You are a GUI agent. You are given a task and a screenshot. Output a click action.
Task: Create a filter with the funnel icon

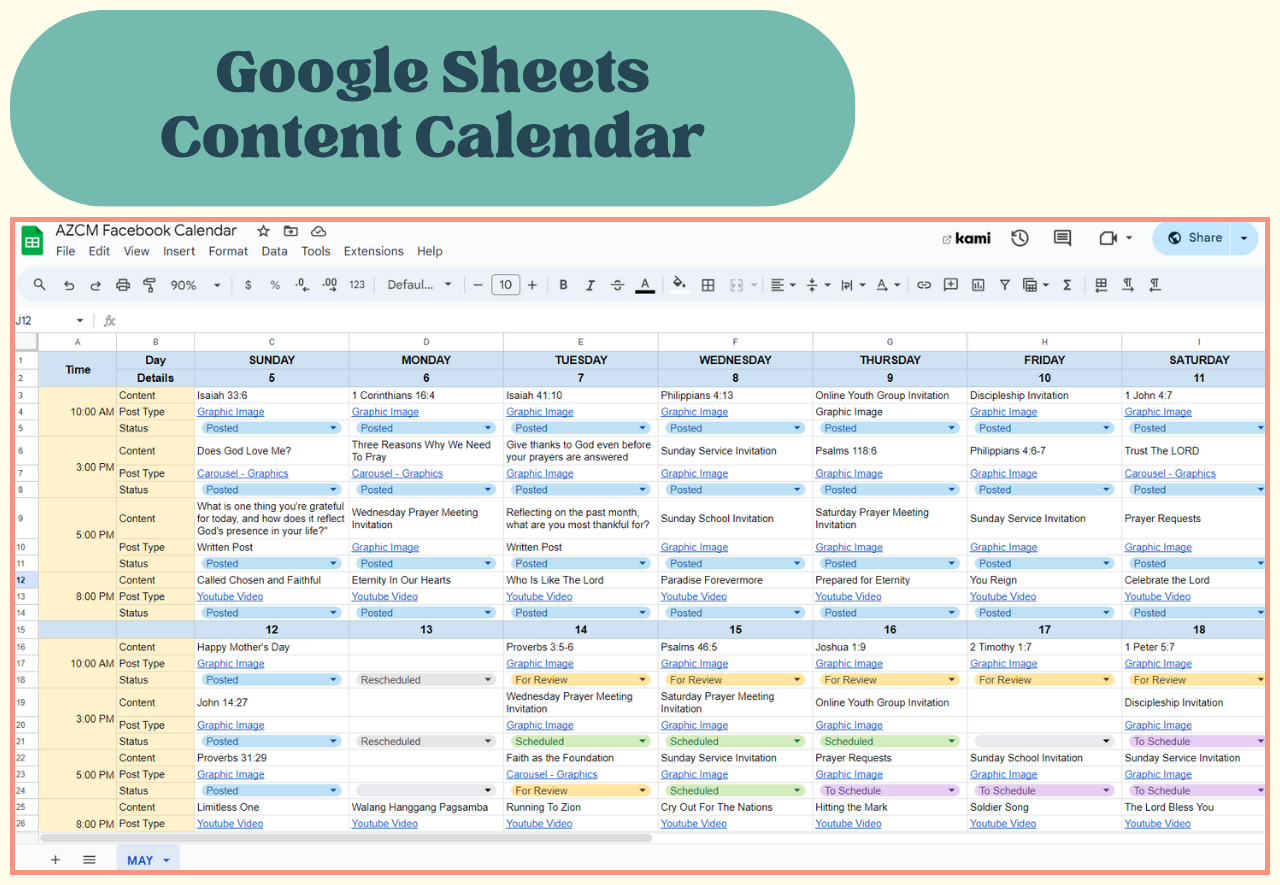[x=1005, y=285]
